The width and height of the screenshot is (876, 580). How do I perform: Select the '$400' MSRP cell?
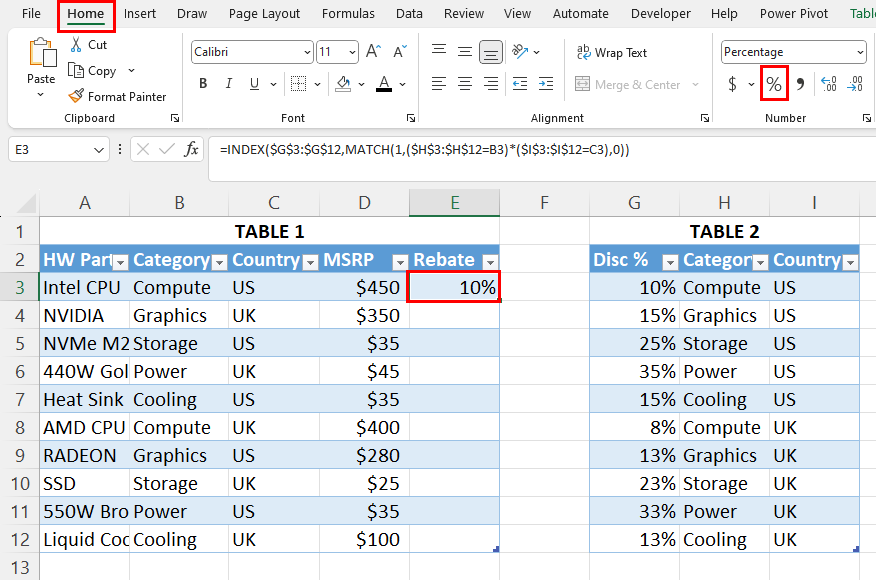(x=364, y=427)
